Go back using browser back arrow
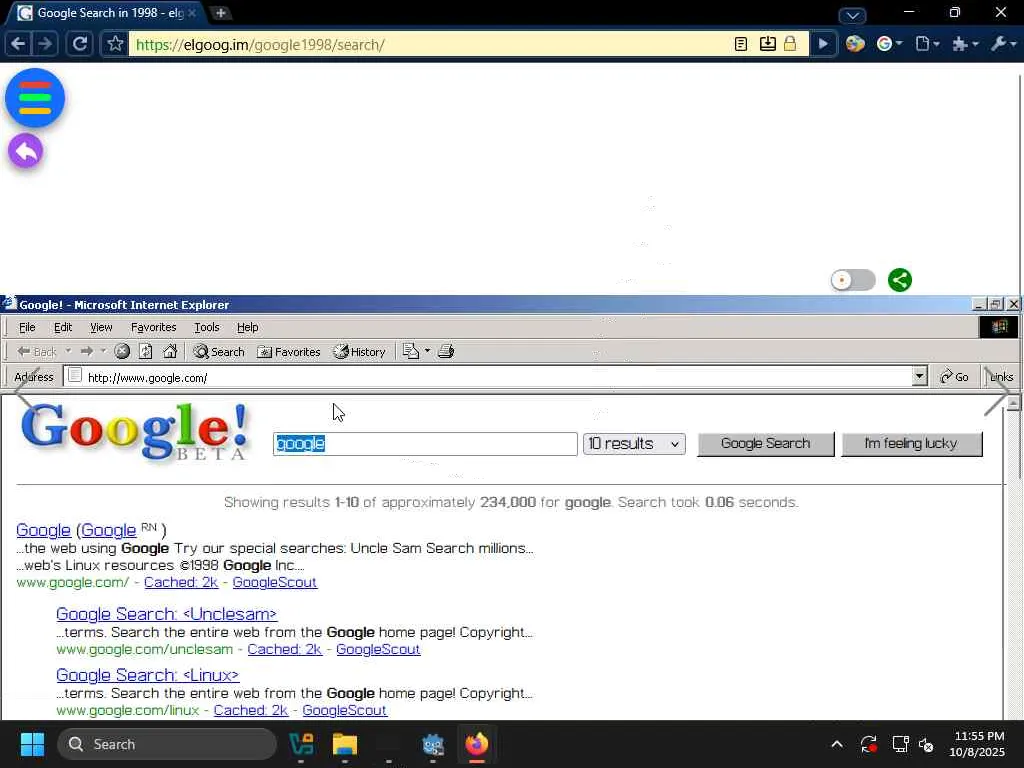This screenshot has height=768, width=1024. pos(18,44)
